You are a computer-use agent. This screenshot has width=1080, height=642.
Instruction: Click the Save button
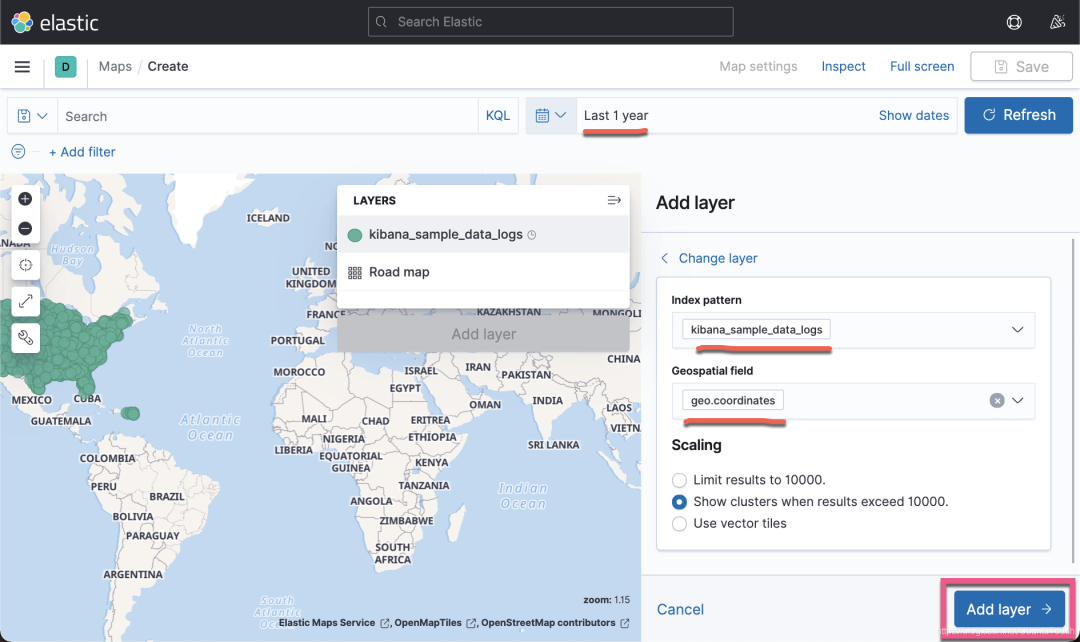coord(1021,67)
